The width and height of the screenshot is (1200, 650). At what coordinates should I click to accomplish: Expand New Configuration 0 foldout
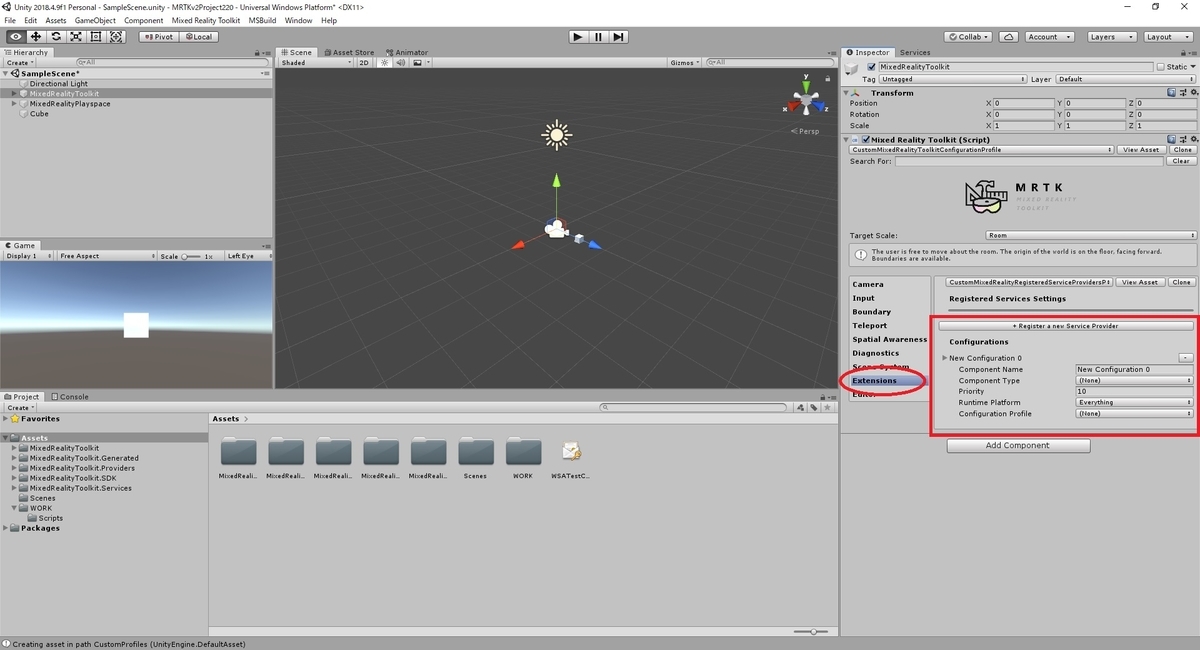(945, 358)
